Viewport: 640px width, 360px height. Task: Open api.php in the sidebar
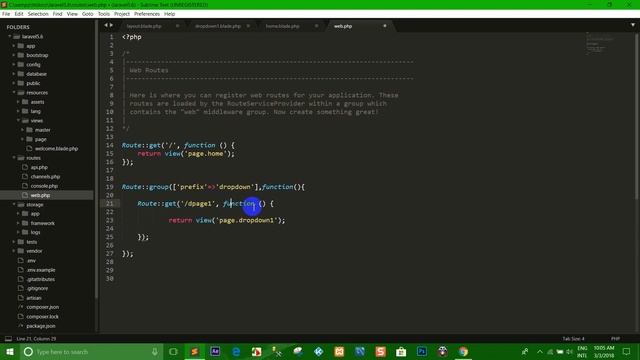39,167
